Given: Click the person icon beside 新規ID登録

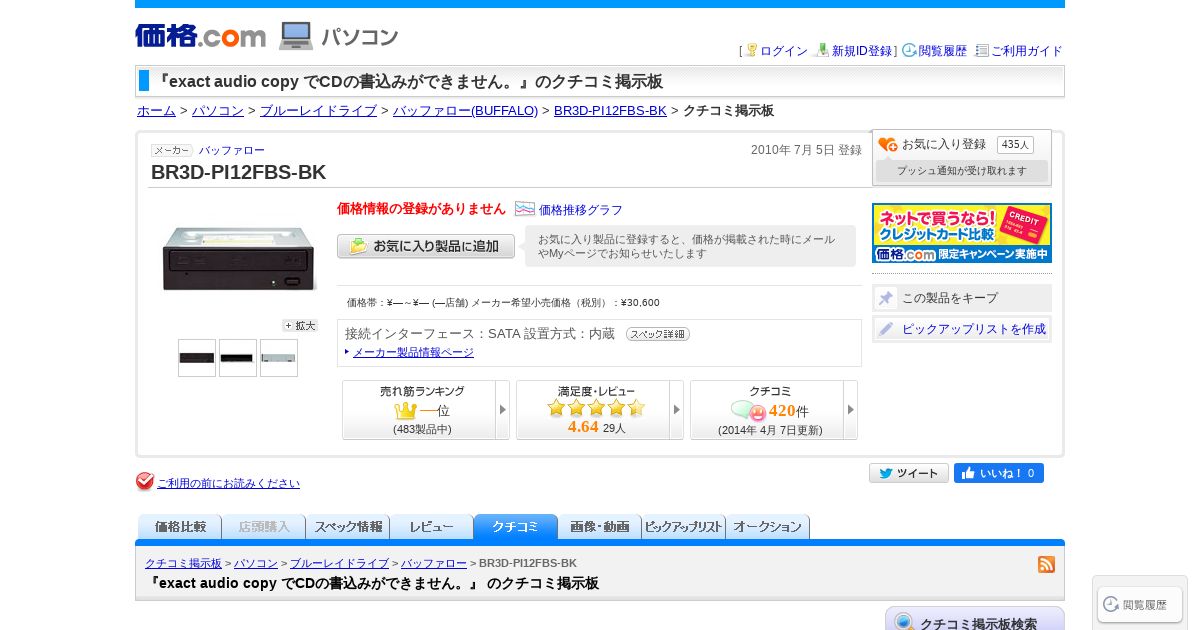Looking at the screenshot, I should point(822,50).
